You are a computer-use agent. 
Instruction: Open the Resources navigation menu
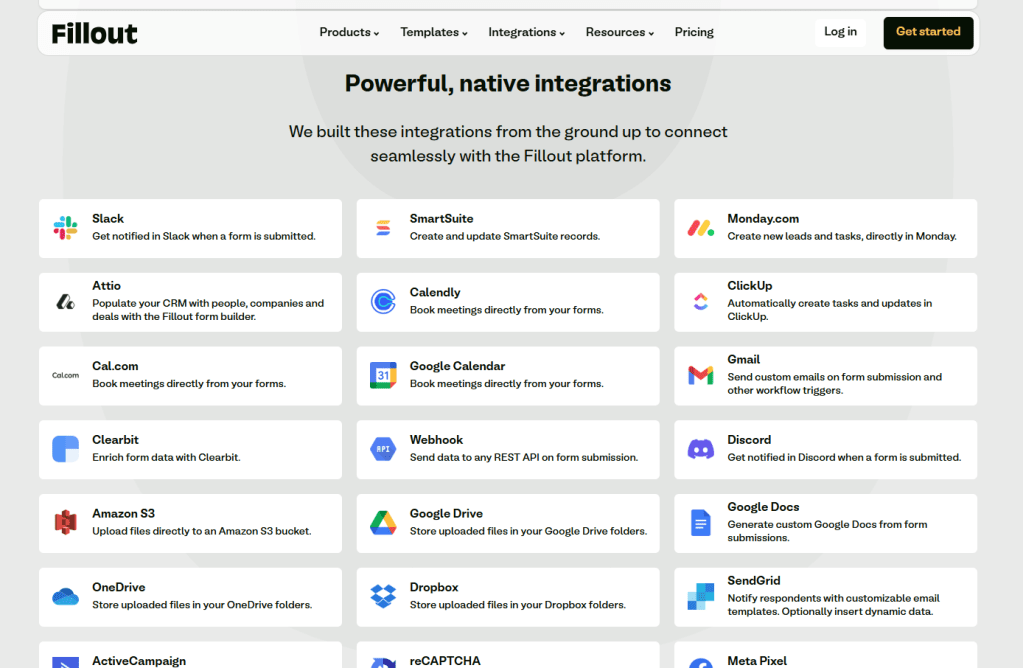click(619, 32)
